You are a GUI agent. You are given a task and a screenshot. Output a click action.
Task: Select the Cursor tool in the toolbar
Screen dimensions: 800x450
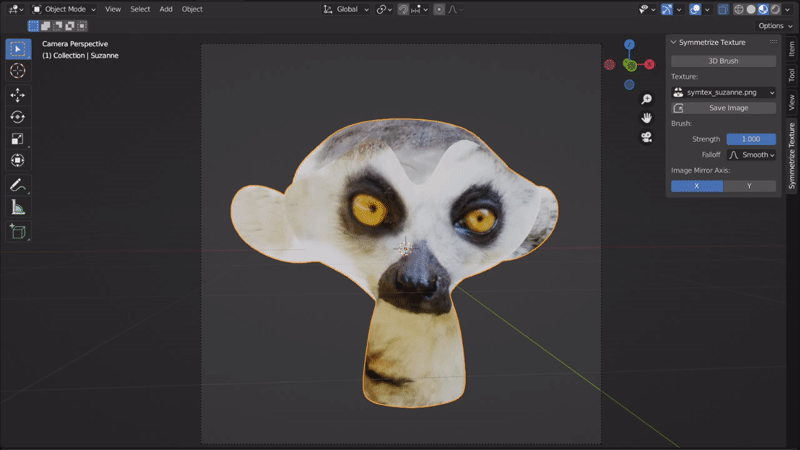18,71
